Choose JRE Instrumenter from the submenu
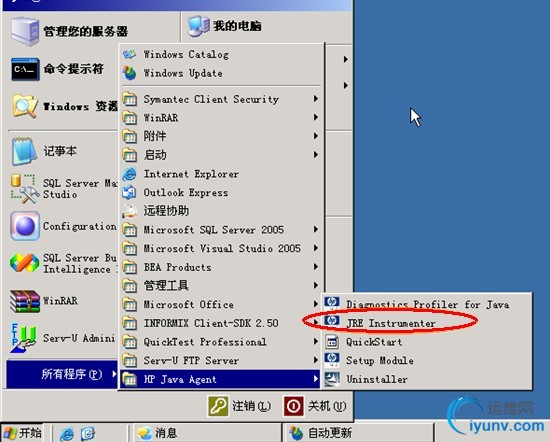Screen dimensions: 550x442 coord(427,323)
